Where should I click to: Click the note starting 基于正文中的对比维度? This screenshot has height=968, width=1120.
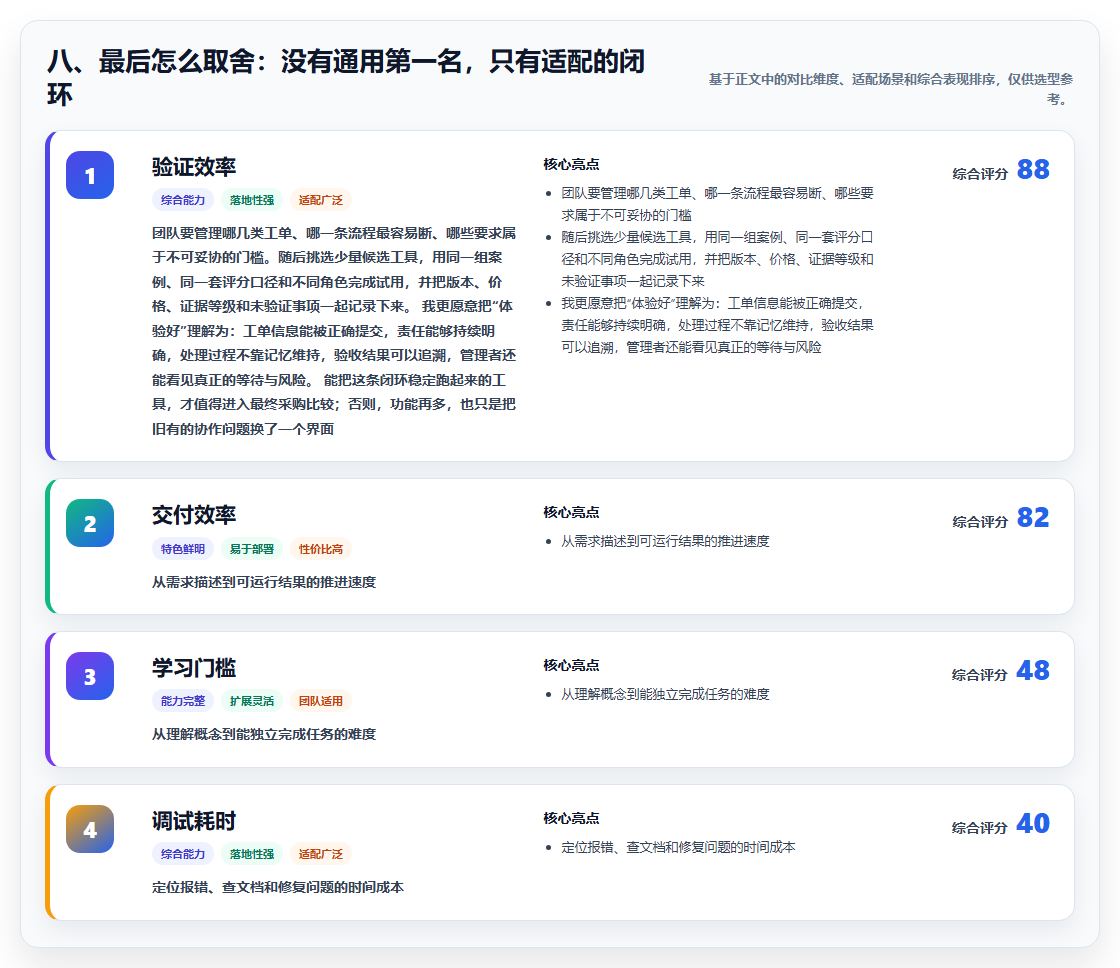click(x=891, y=89)
